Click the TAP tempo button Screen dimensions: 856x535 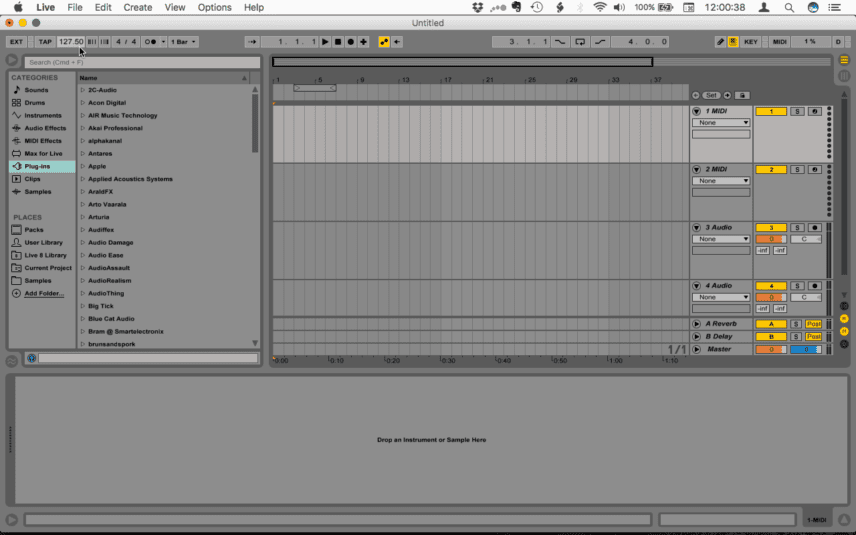click(45, 41)
